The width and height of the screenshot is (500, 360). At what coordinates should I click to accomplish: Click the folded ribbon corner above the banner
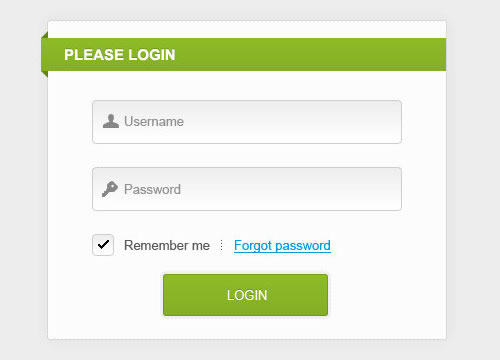45,35
